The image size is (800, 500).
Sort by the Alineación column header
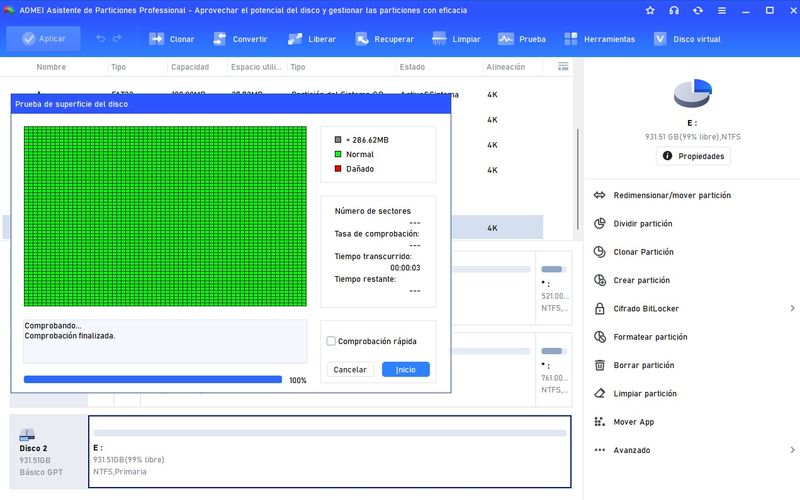[506, 67]
